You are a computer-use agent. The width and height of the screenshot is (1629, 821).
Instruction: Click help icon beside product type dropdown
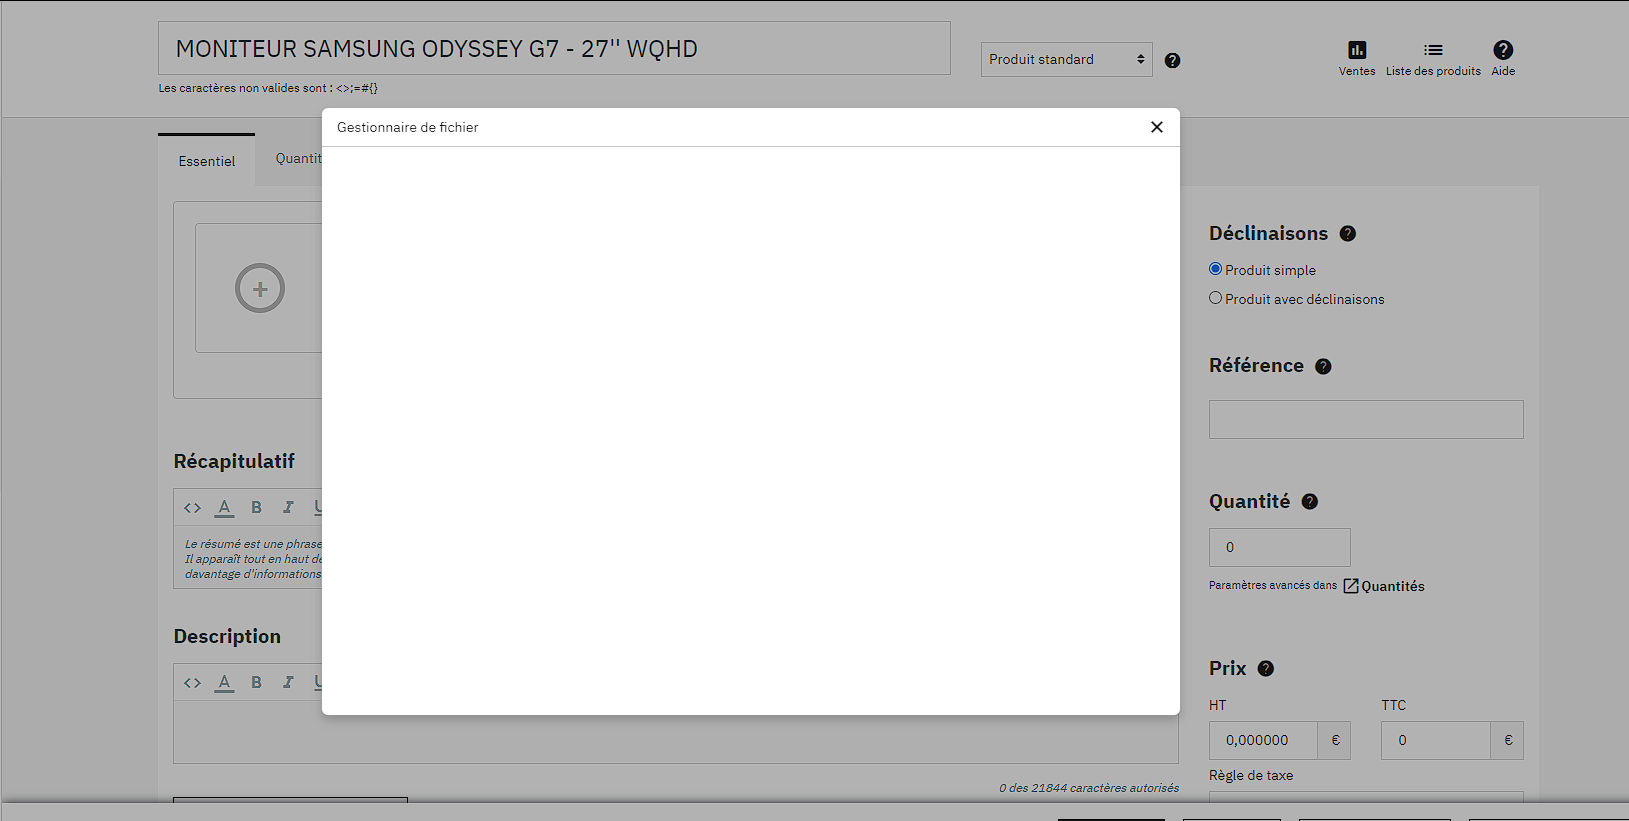pos(1173,60)
